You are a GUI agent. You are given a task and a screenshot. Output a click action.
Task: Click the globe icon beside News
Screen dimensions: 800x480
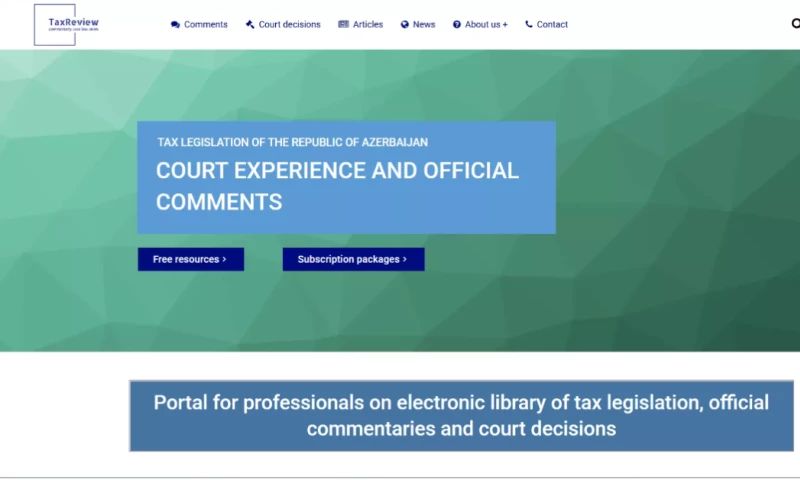405,24
